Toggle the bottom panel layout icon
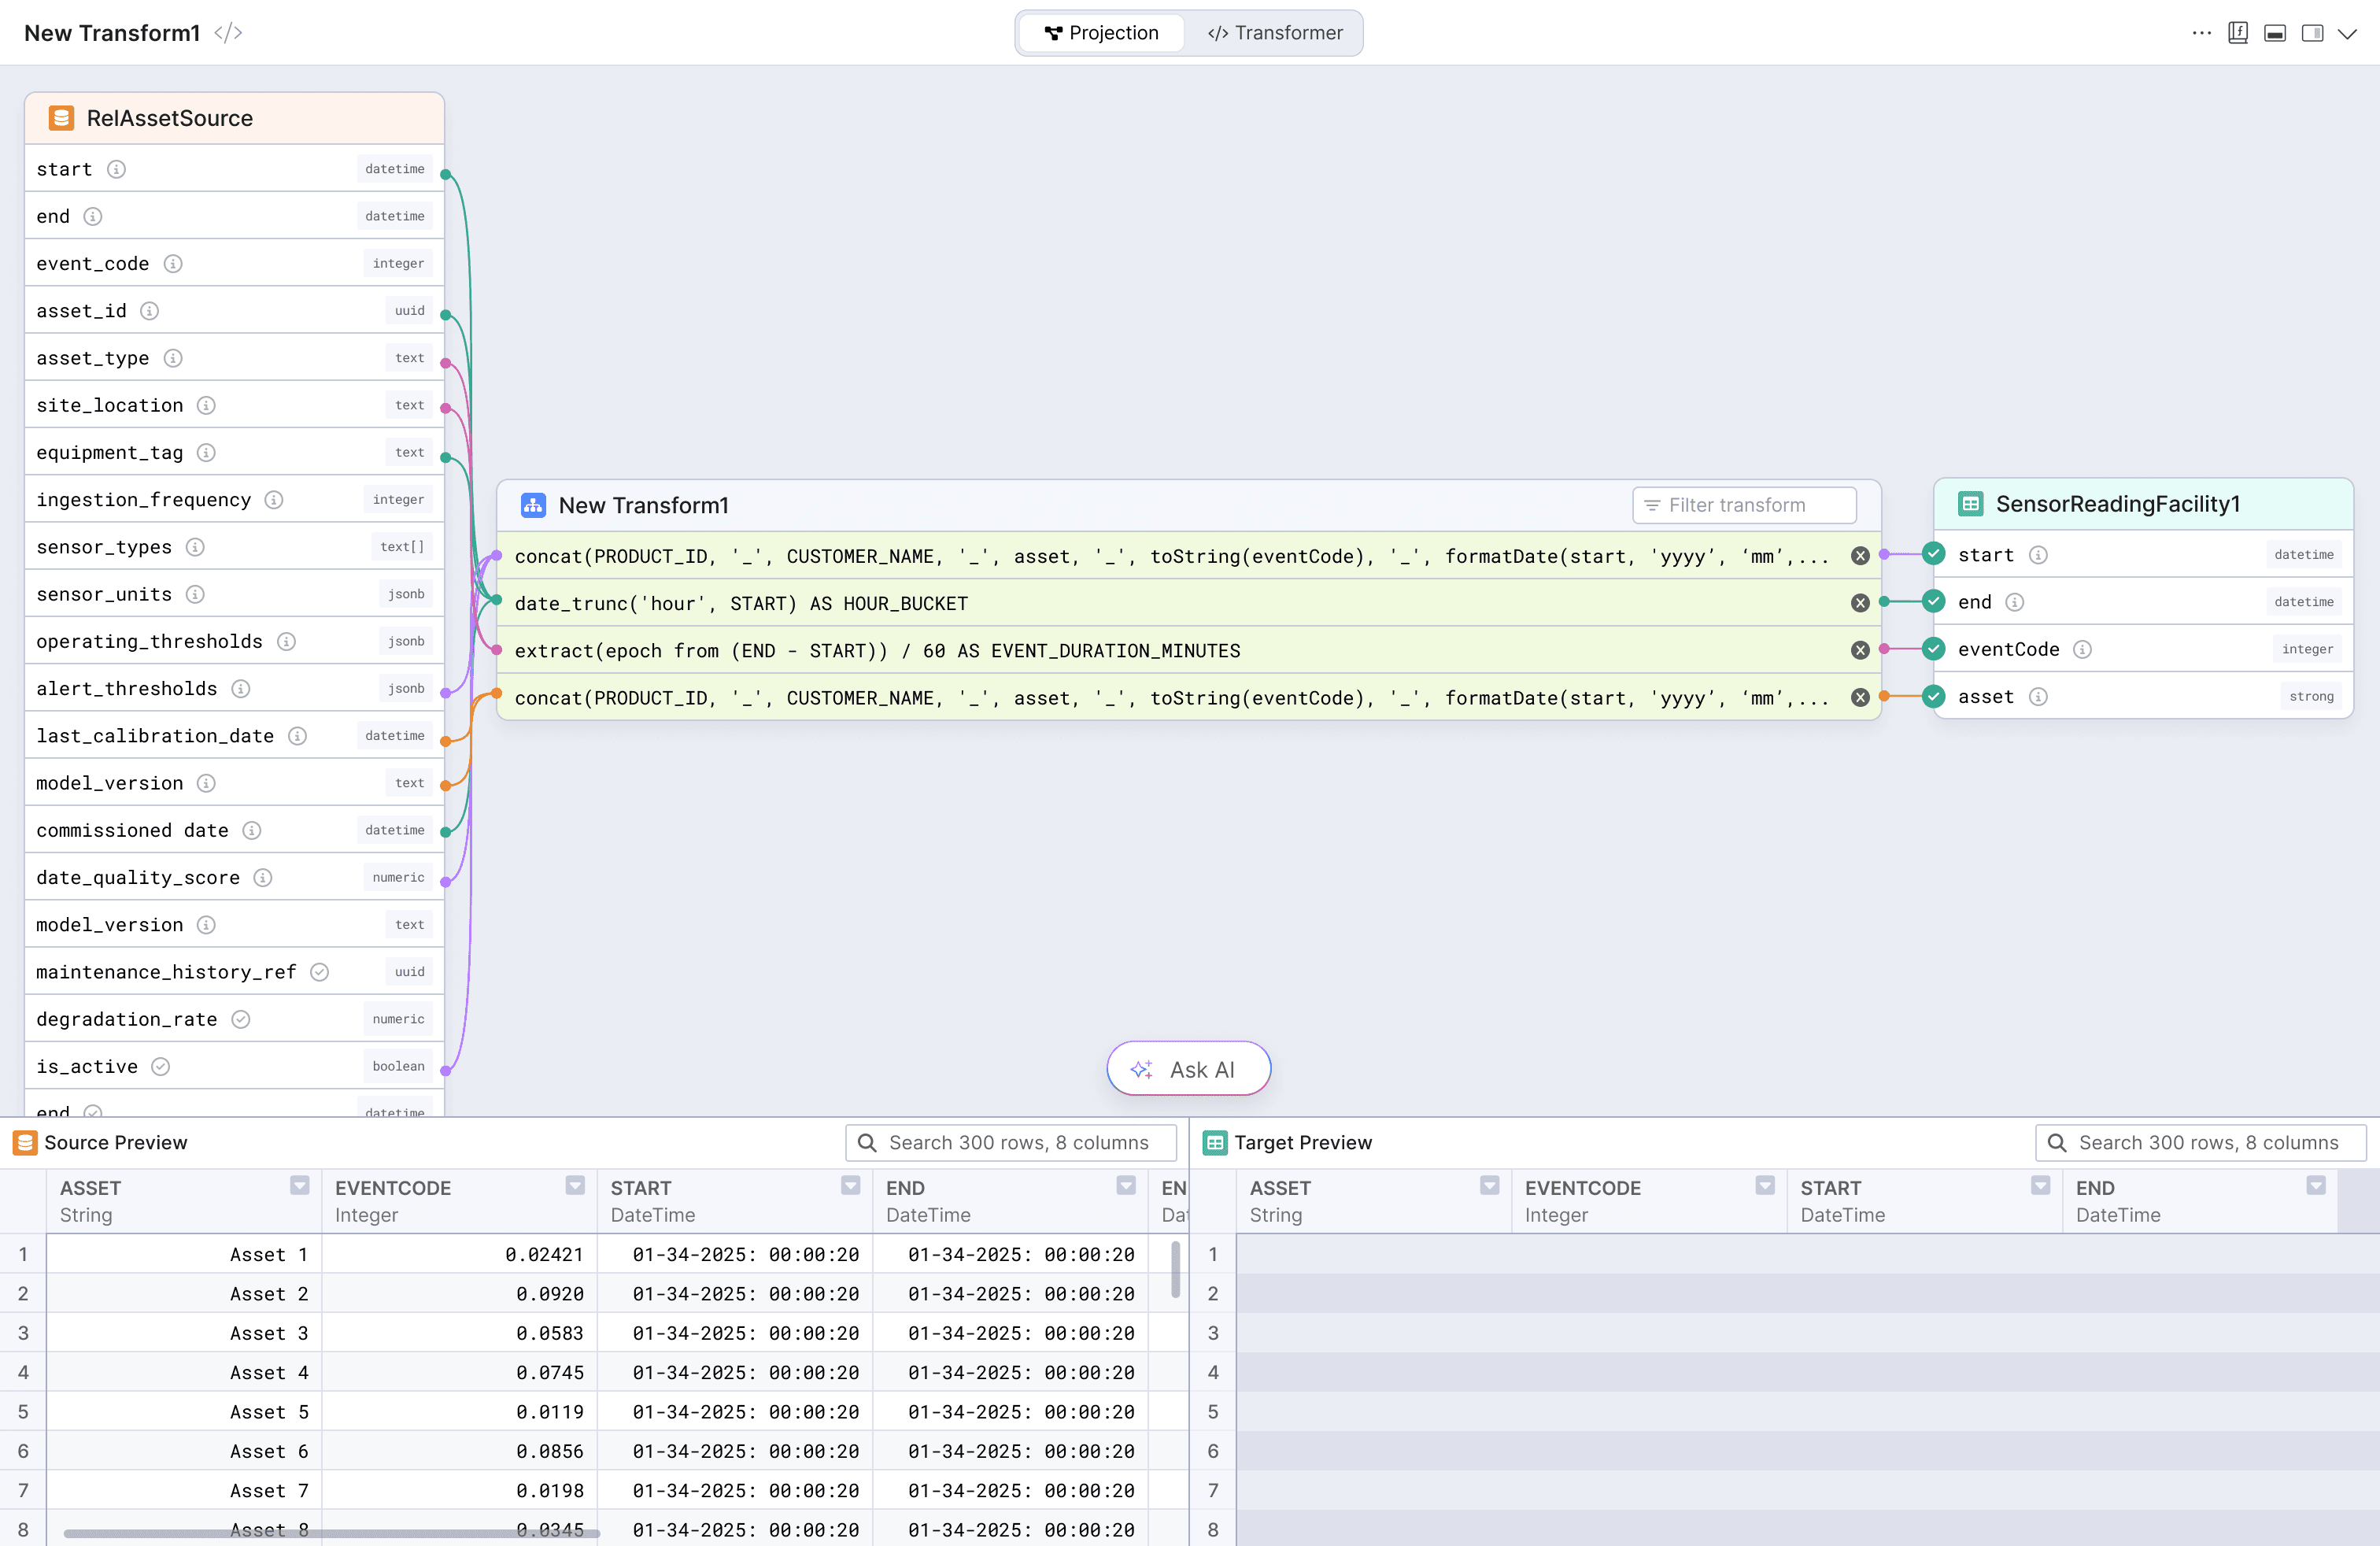The width and height of the screenshot is (2380, 1546). pyautogui.click(x=2275, y=33)
